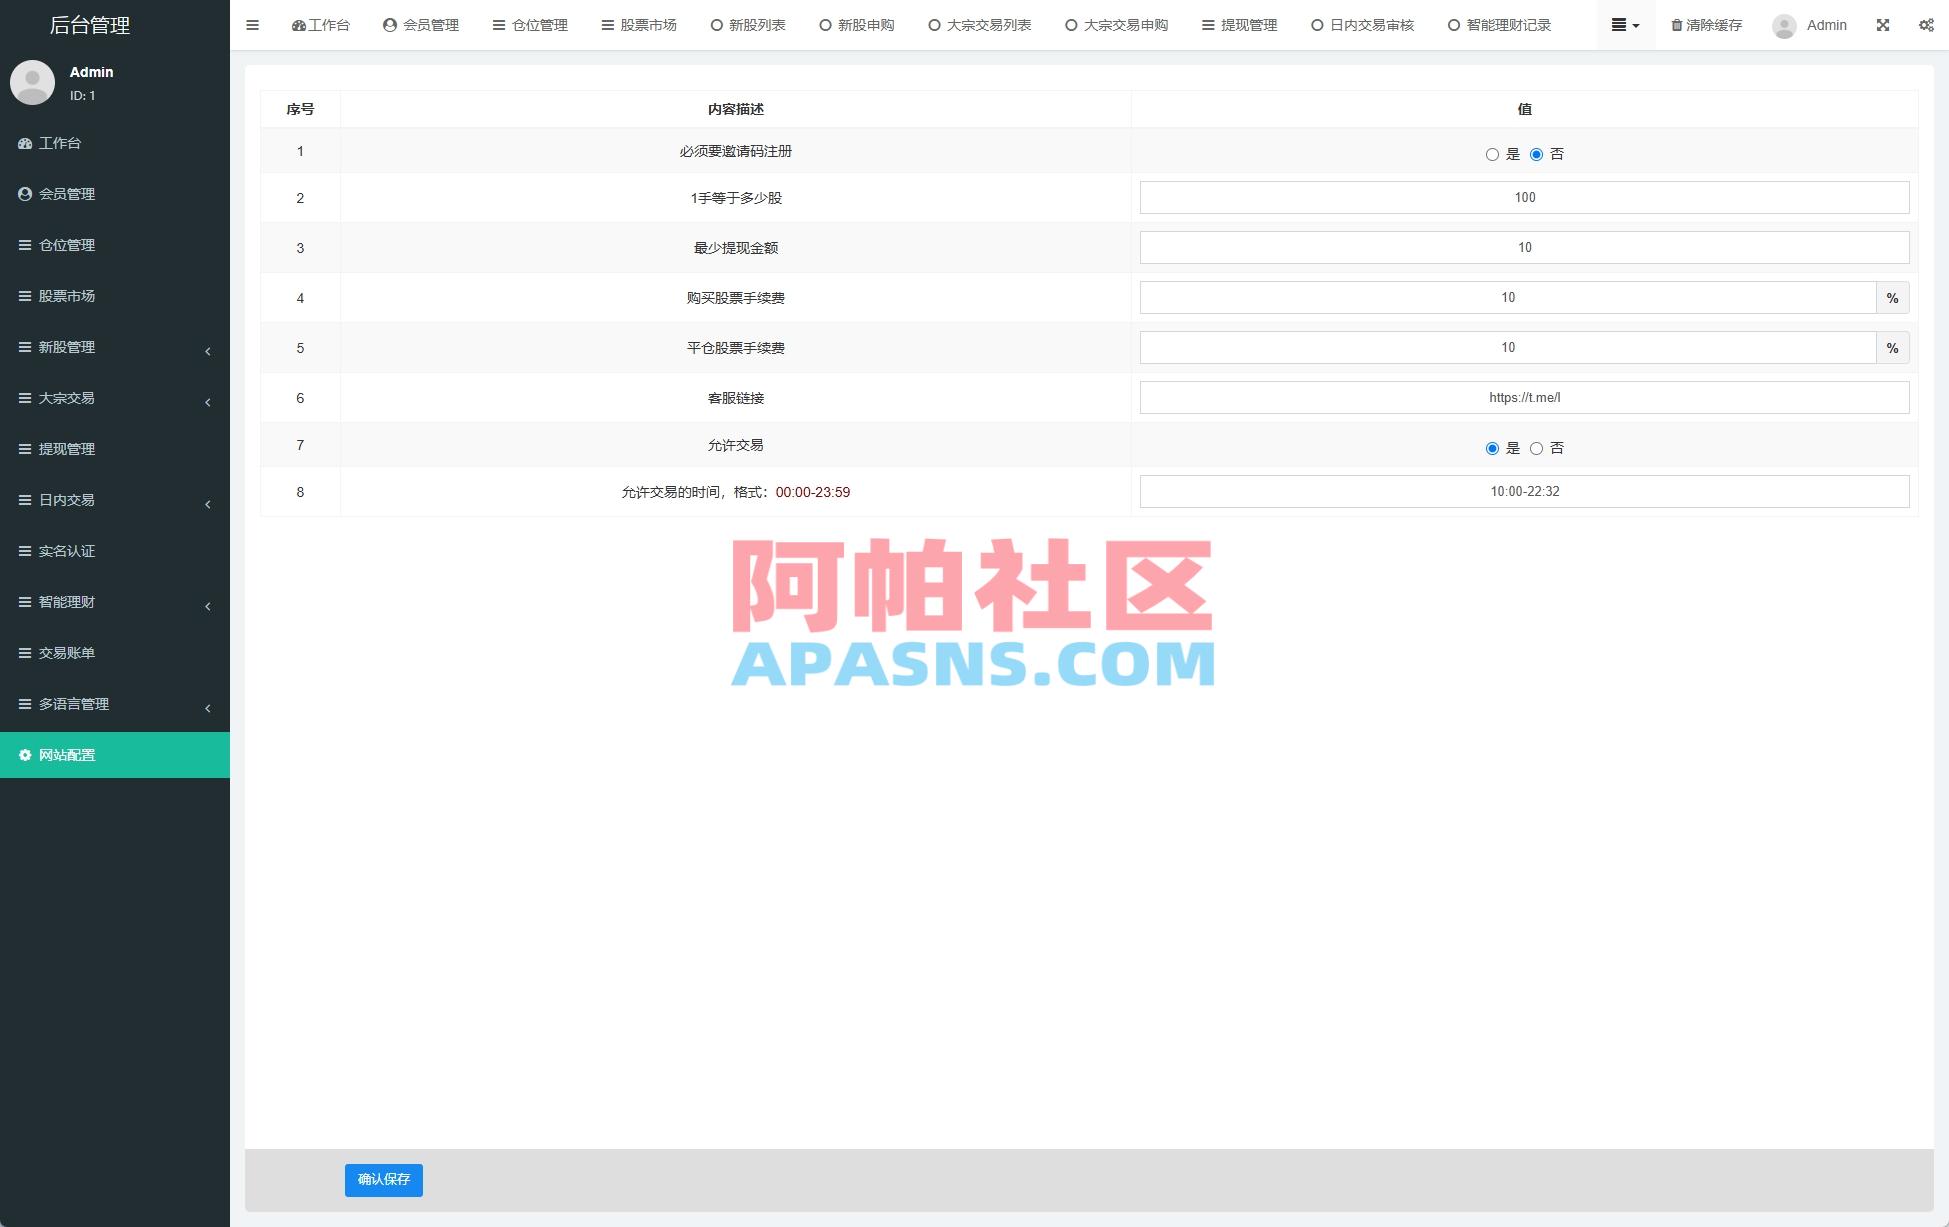Screen dimensions: 1949x1227
Task: Select 否 radio for 允许交易
Action: pyautogui.click(x=1536, y=448)
